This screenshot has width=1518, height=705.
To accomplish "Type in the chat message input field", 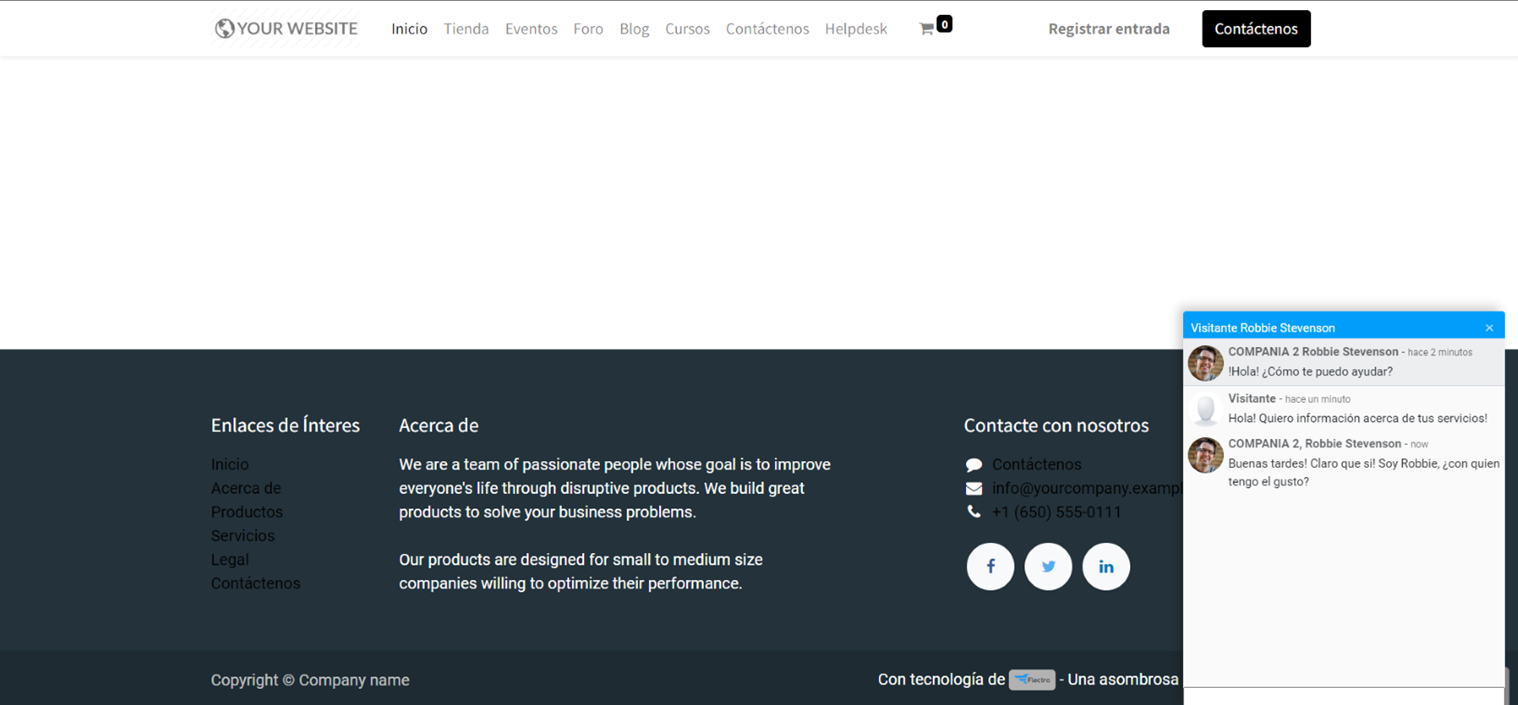I will 1342,696.
